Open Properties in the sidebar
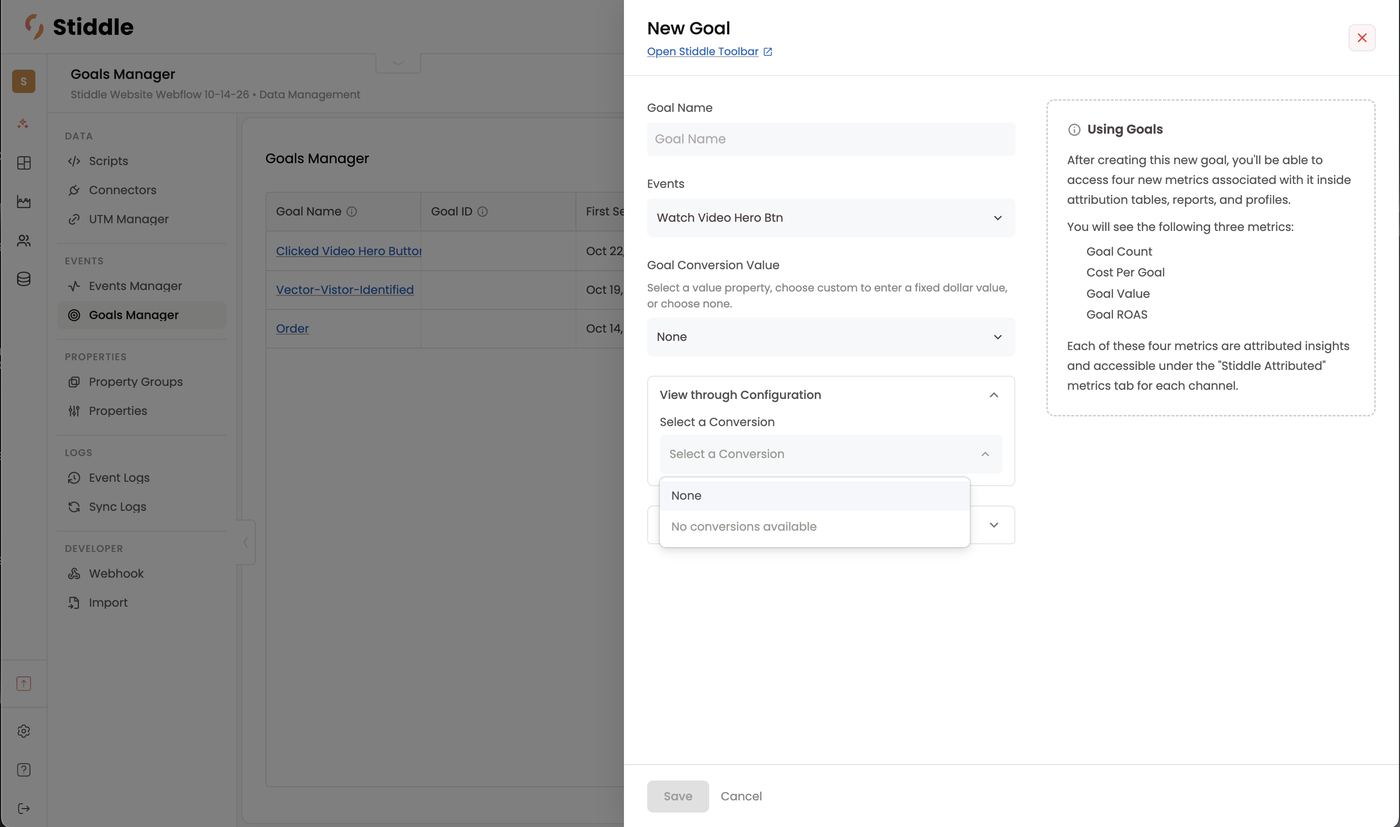The height and width of the screenshot is (827, 1400). click(142, 411)
